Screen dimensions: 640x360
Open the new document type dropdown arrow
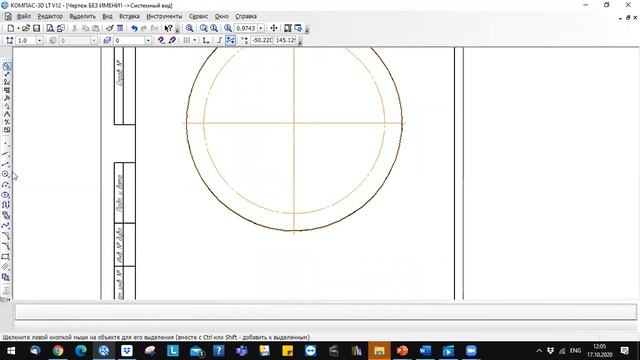(18, 28)
